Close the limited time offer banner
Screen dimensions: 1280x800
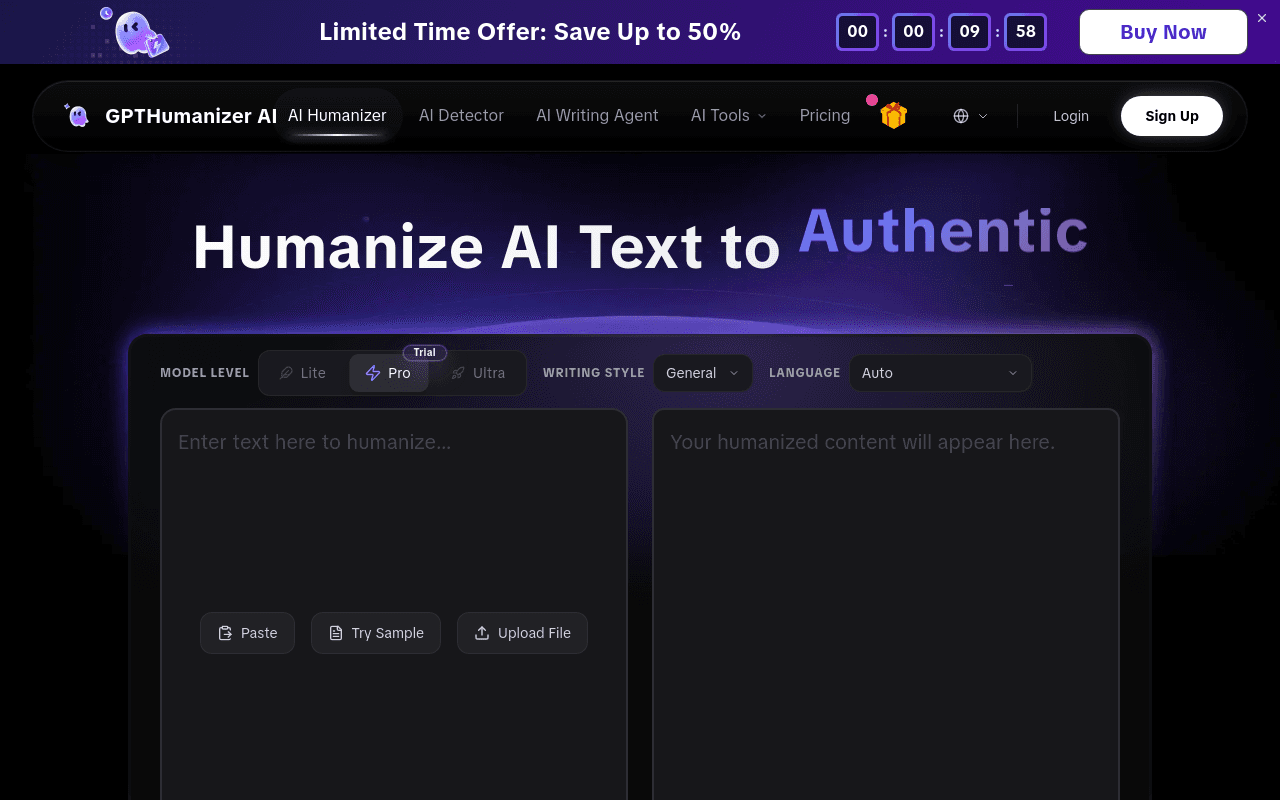click(x=1262, y=18)
